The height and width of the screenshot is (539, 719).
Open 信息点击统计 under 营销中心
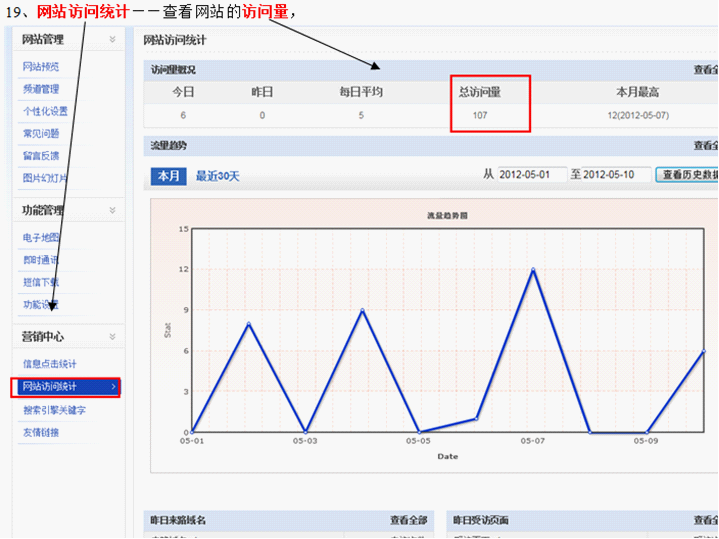point(49,364)
